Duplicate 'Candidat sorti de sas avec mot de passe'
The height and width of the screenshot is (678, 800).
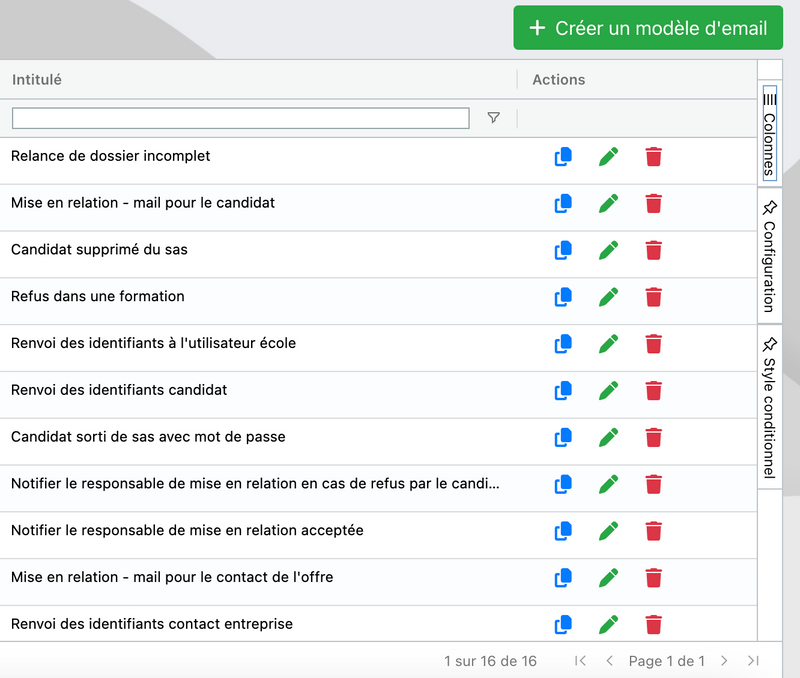tap(563, 438)
